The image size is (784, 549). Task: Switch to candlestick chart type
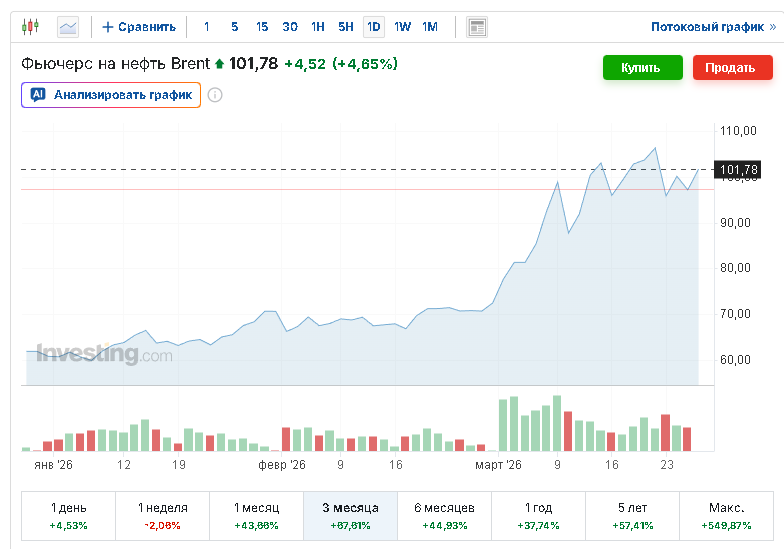click(30, 27)
